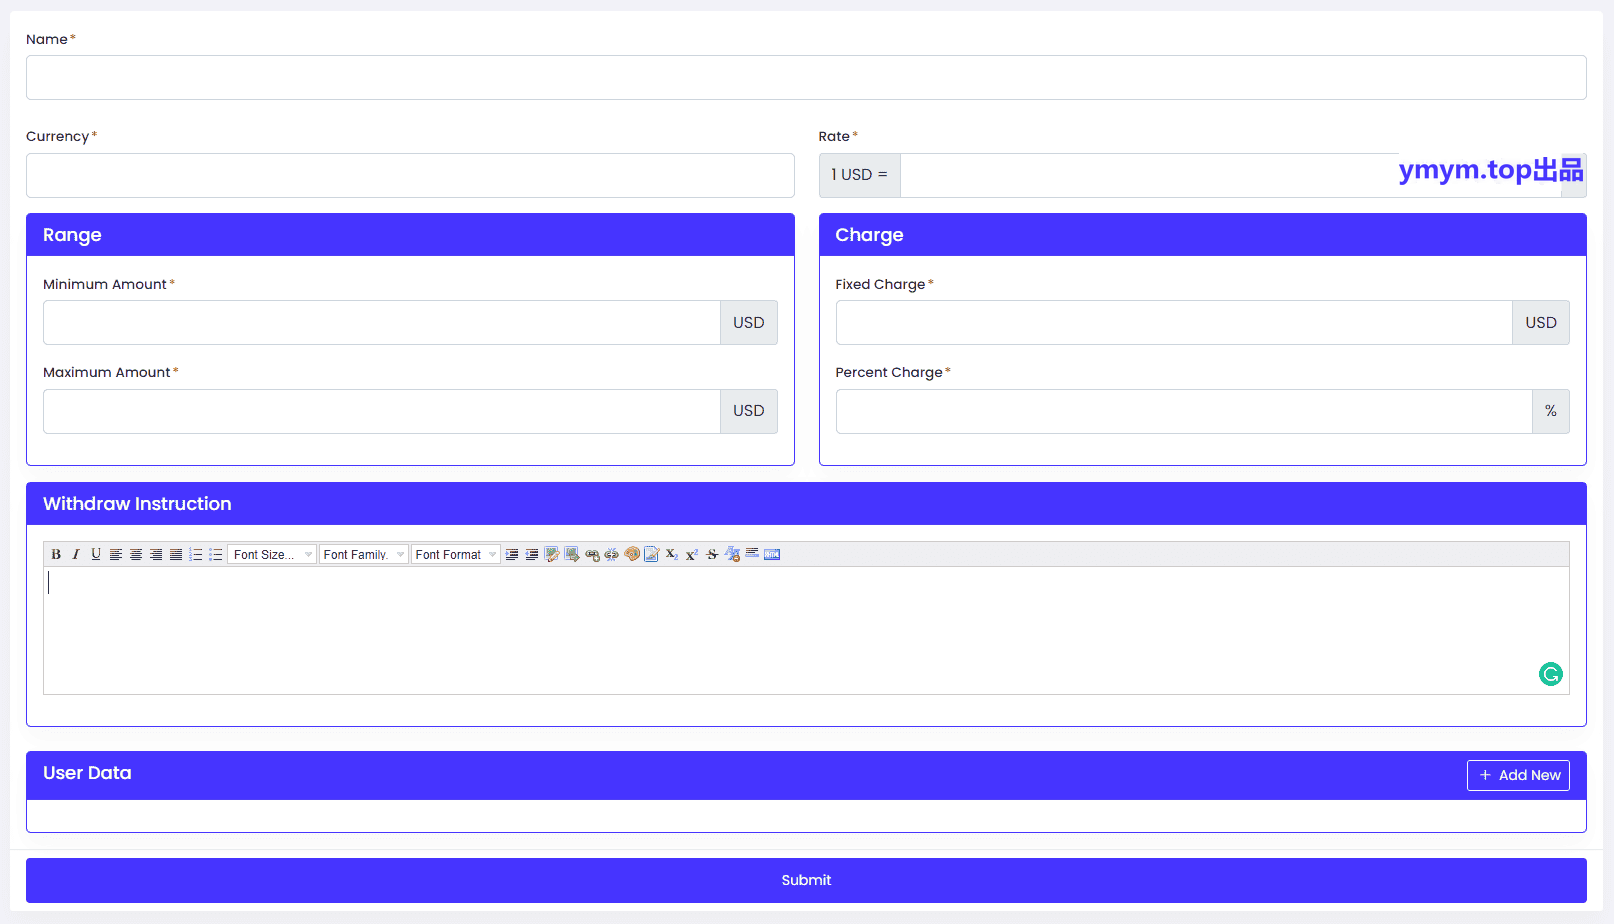
Task: Toggle italic formatting in the editor
Action: [76, 554]
